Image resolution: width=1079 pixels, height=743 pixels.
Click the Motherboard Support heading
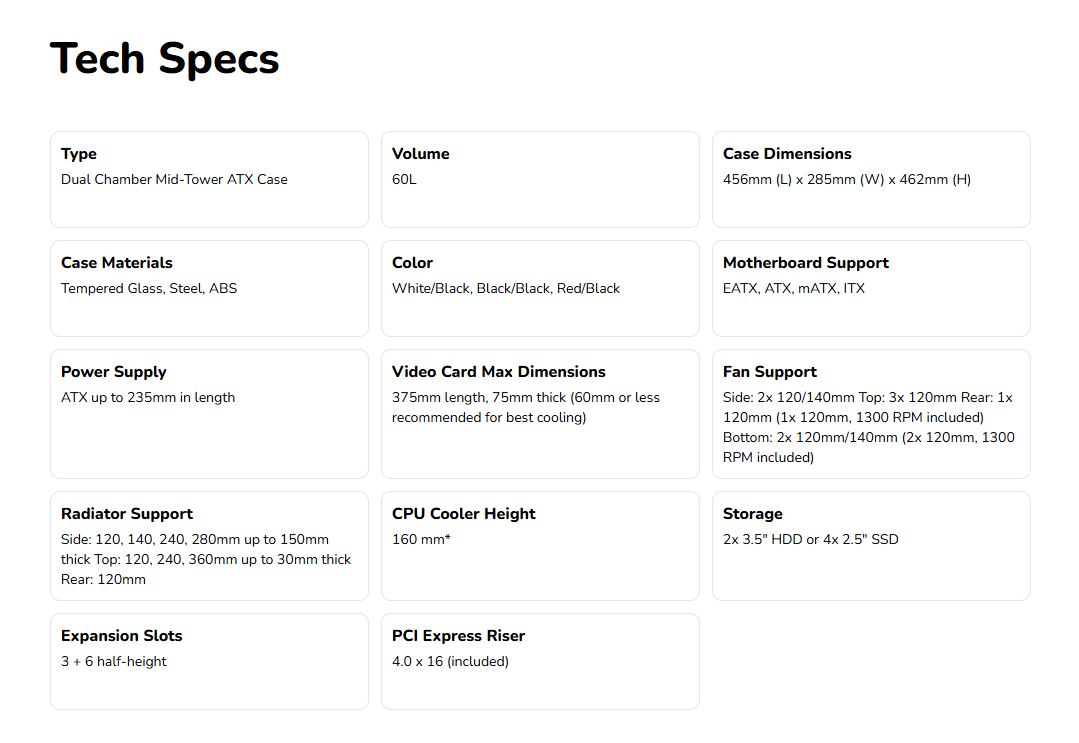point(805,263)
